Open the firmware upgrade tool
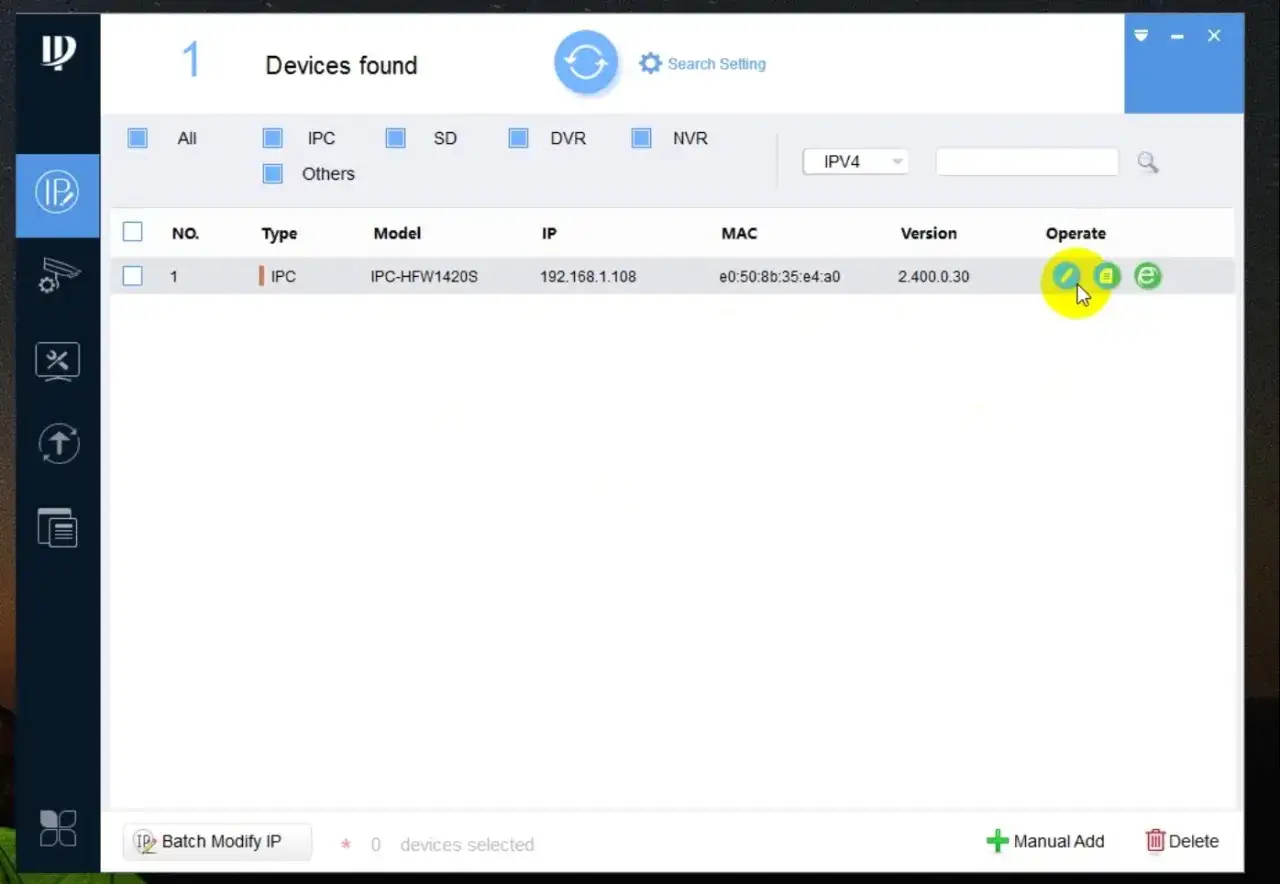The width and height of the screenshot is (1280, 884). pos(57,443)
